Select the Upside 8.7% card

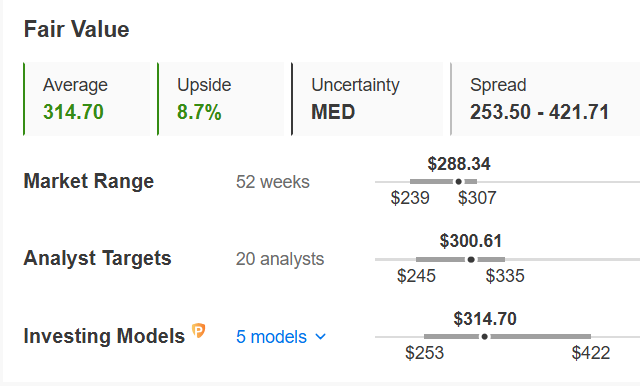click(220, 99)
